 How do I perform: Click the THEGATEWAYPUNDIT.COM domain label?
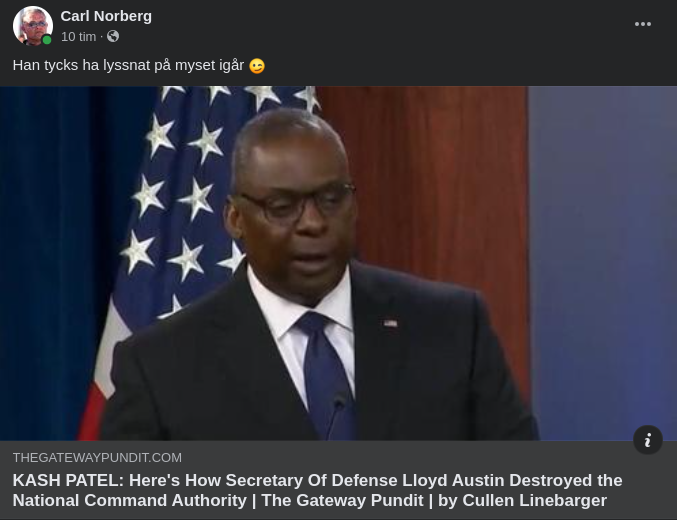pos(97,457)
